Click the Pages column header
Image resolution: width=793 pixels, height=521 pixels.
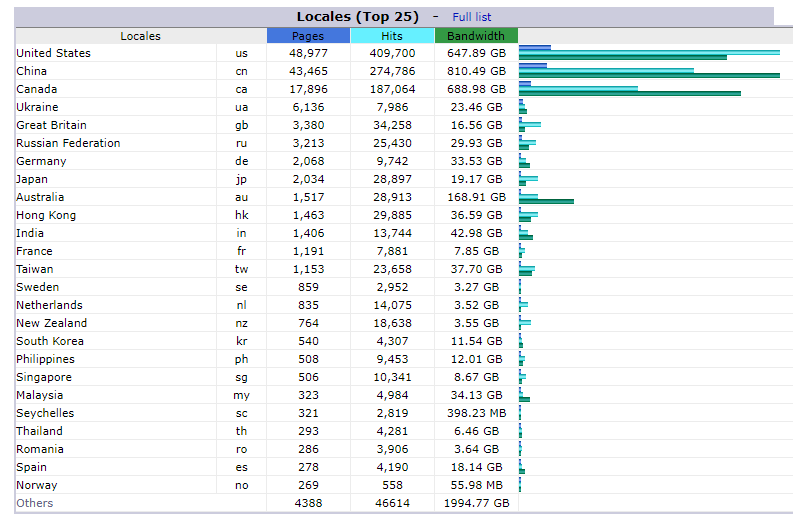click(308, 36)
